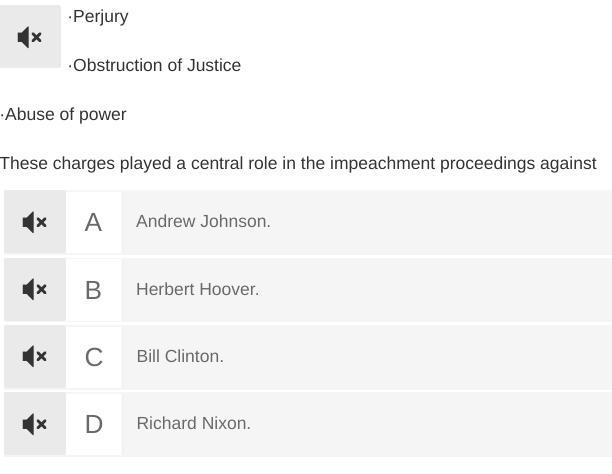Click the speaker icon beside Richard Nixon

[x=34, y=423]
